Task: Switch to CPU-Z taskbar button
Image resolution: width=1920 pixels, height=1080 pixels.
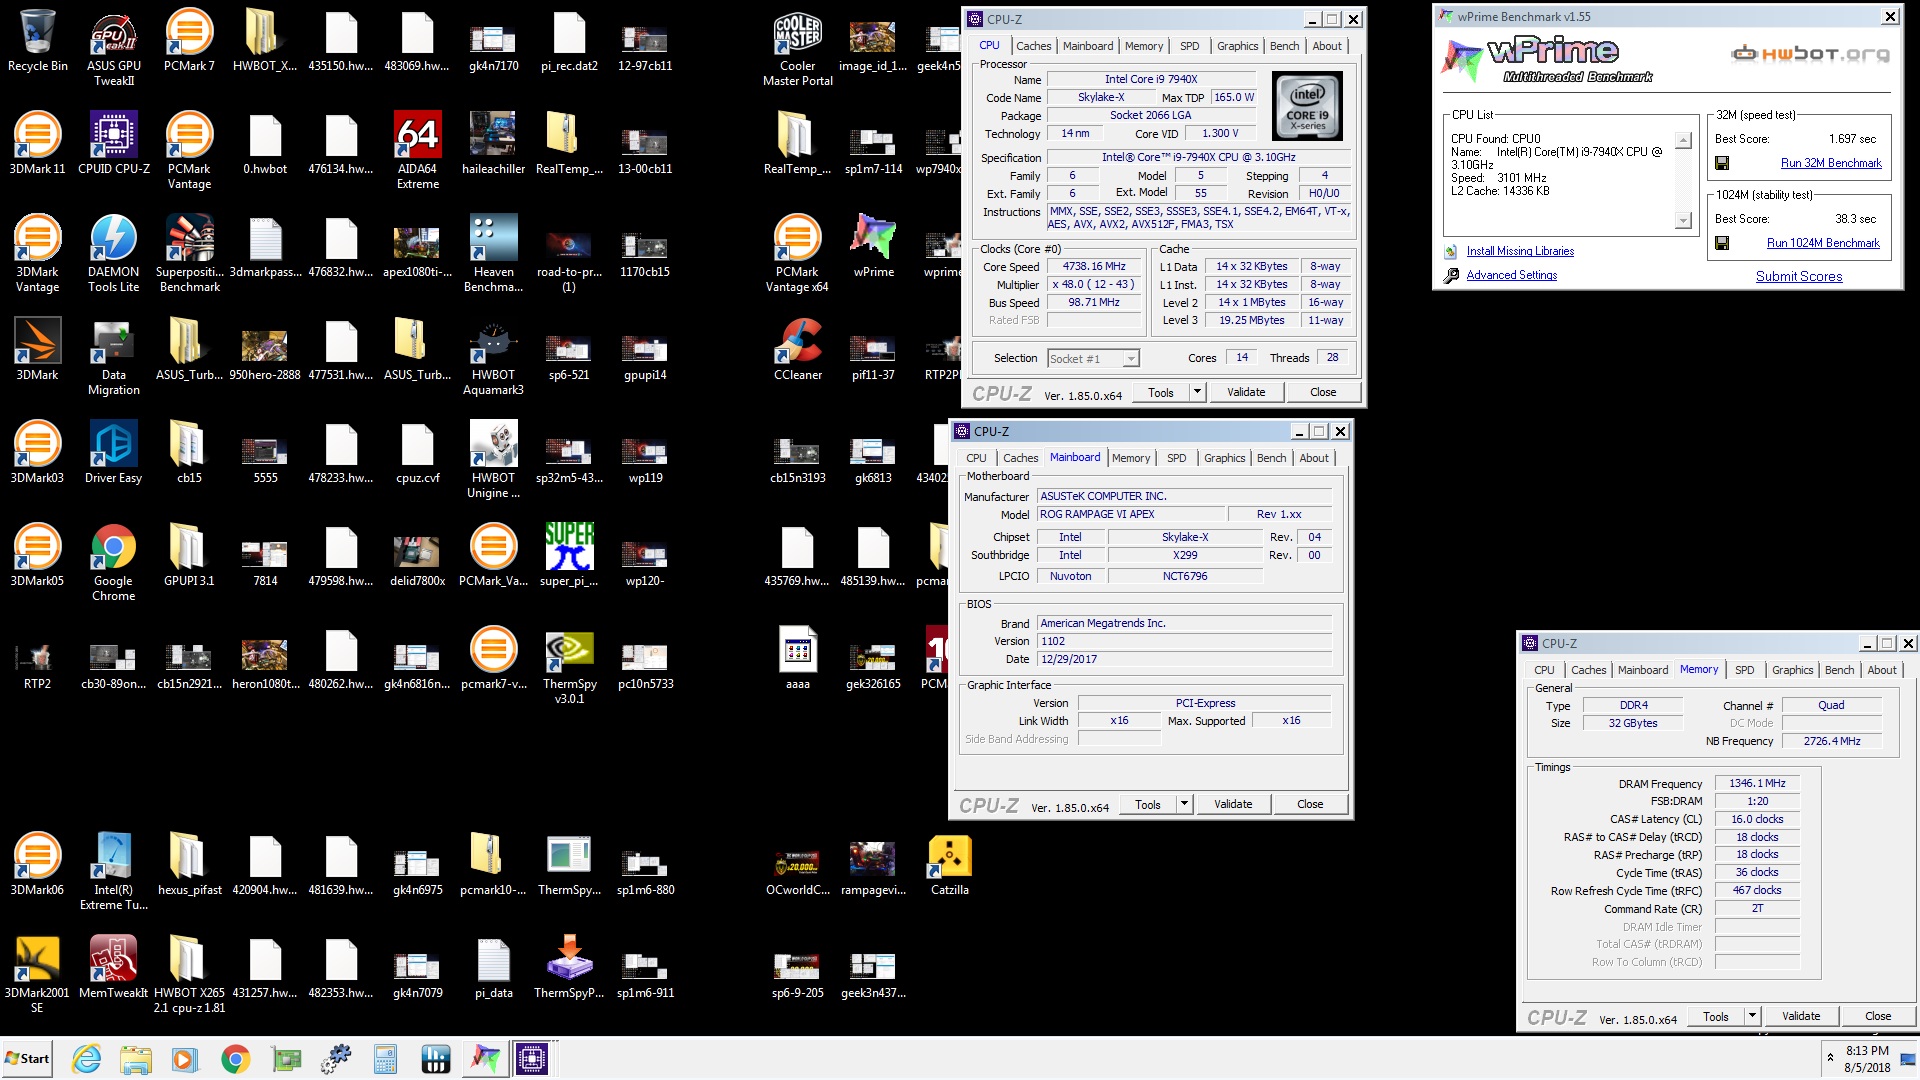Action: tap(532, 1059)
